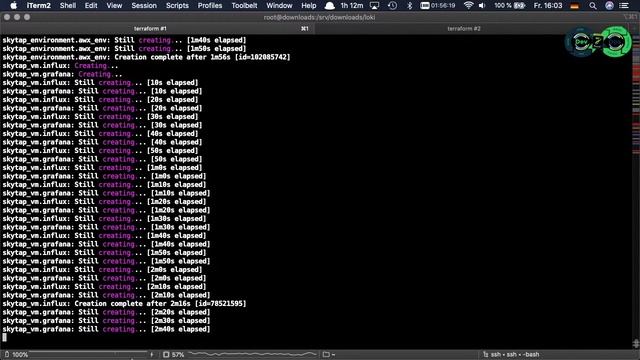This screenshot has width=640, height=360.
Task: Click 'skytap_vm.grafana: Creating...' line
Action: pyautogui.click(x=62, y=74)
